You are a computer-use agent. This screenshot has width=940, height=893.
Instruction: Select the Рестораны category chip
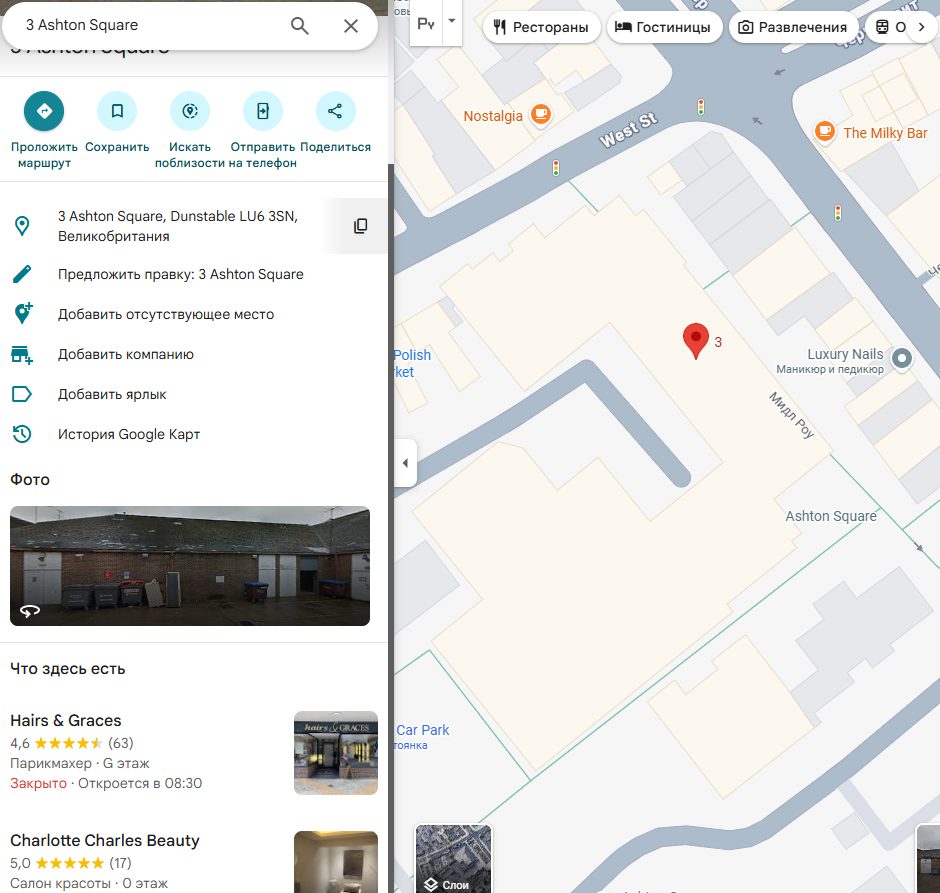coord(541,27)
